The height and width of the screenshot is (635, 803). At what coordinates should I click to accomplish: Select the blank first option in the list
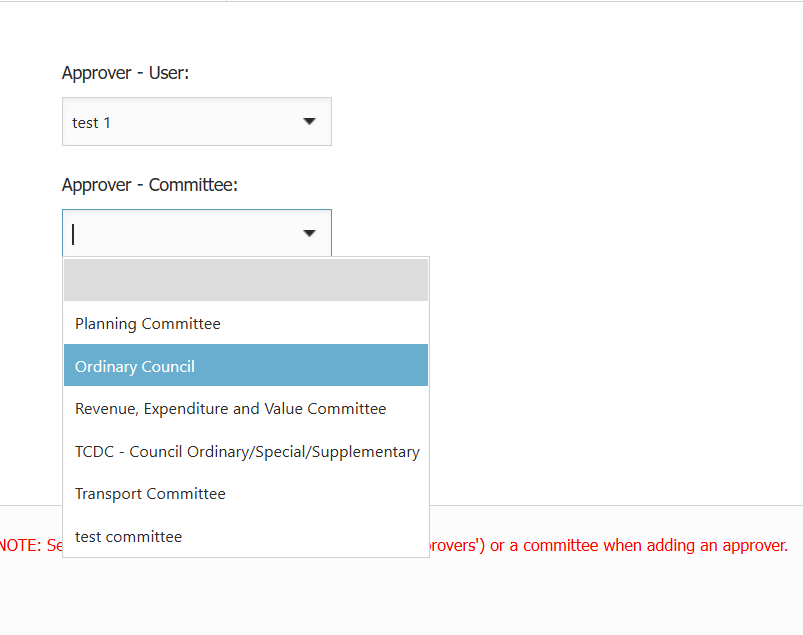click(246, 281)
